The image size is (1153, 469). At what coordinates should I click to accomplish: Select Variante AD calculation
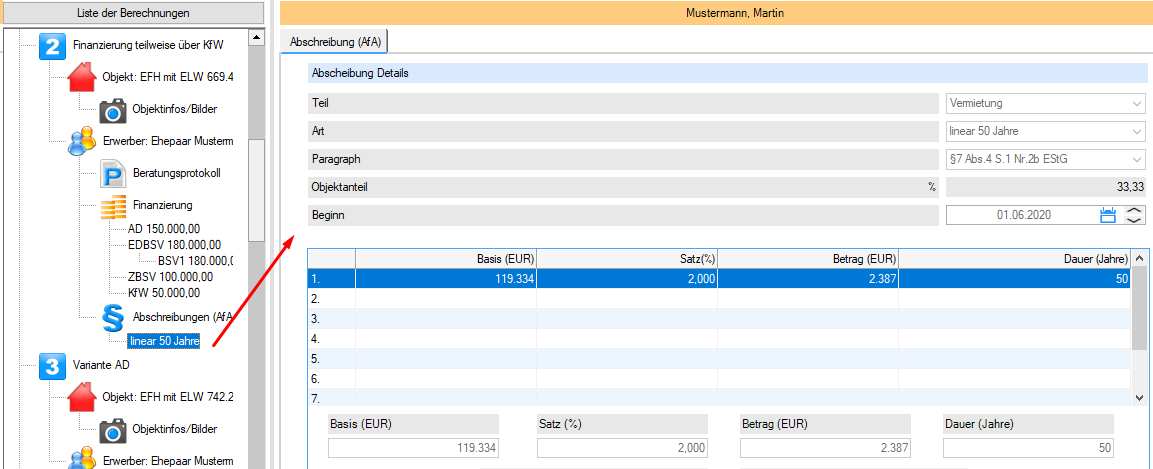tap(101, 365)
